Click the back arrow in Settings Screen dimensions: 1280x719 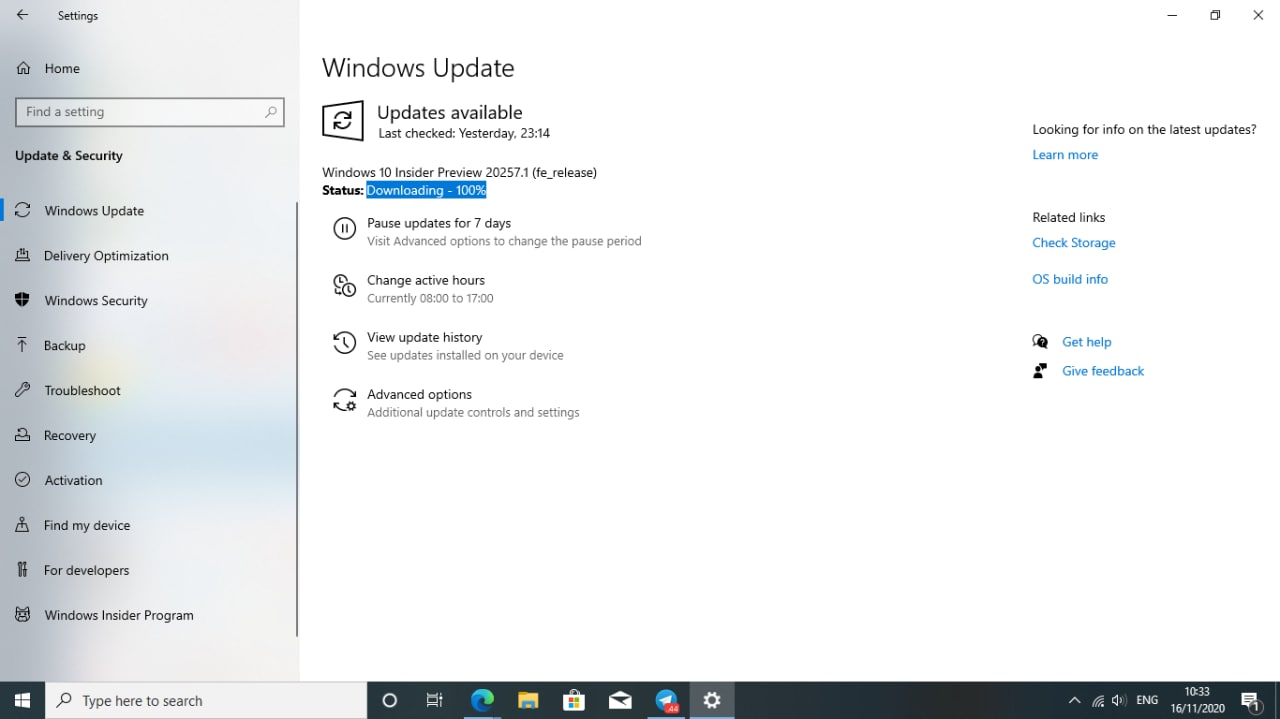[x=22, y=16]
